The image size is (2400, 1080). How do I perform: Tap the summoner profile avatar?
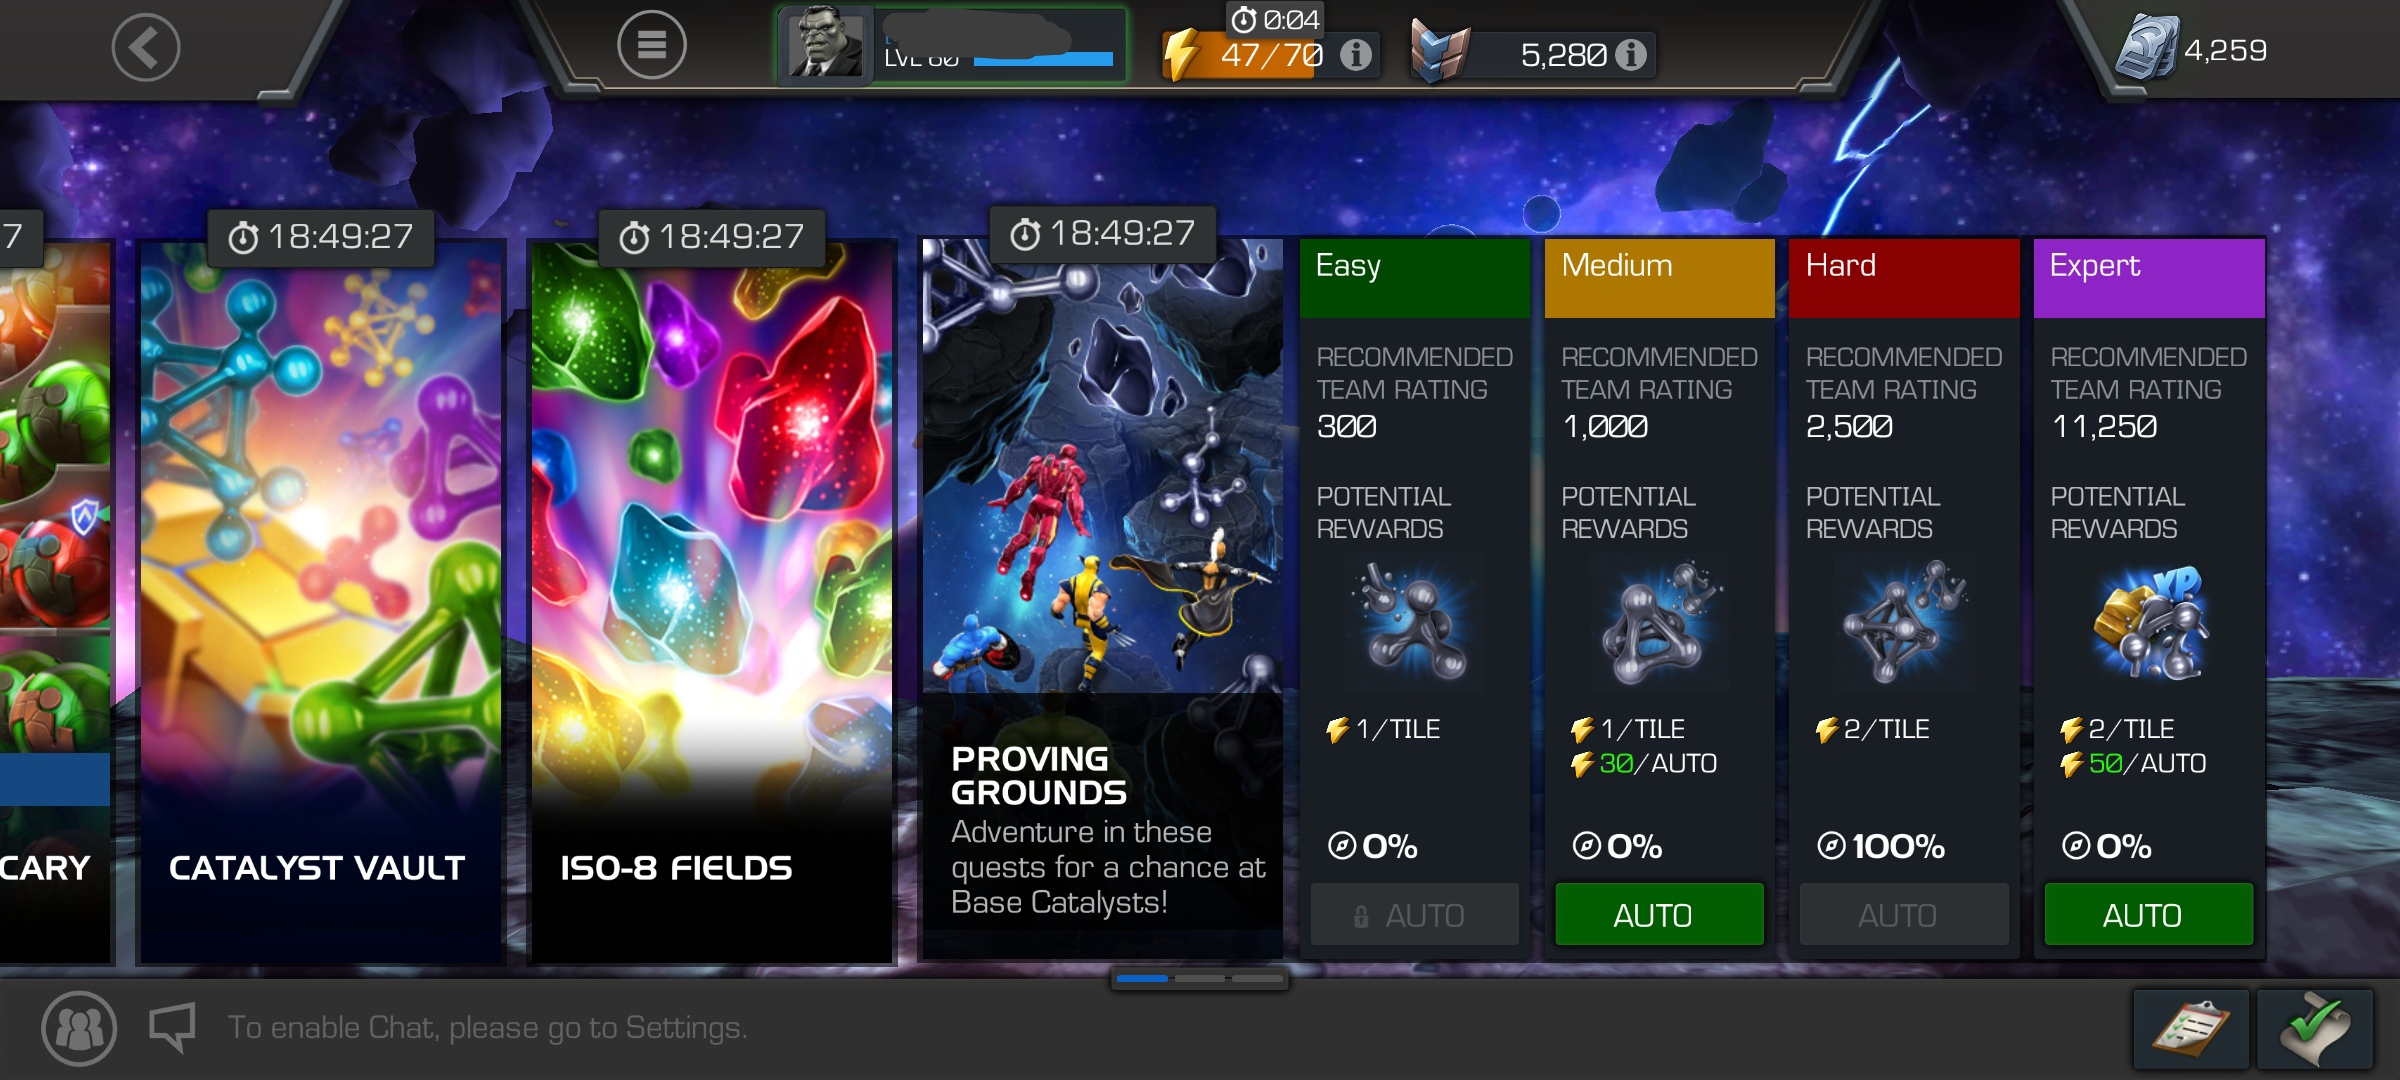coord(825,45)
